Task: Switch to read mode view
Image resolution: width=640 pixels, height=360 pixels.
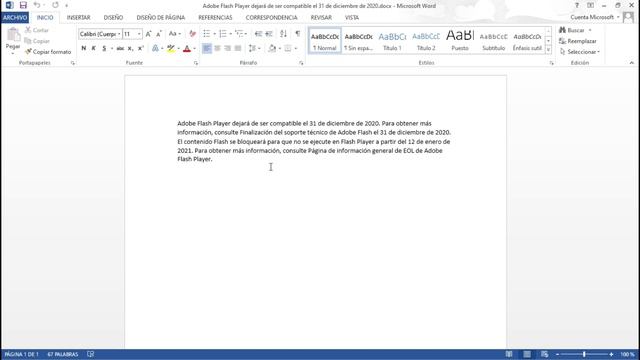Action: [509, 354]
